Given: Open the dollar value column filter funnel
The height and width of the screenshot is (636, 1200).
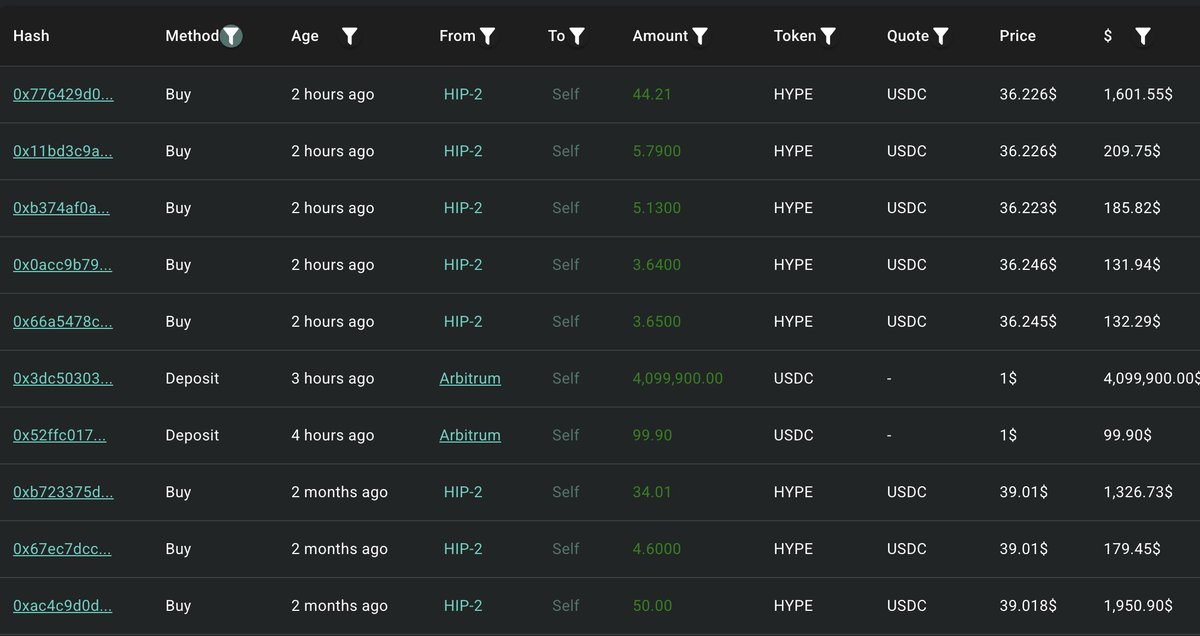Looking at the screenshot, I should [x=1142, y=35].
